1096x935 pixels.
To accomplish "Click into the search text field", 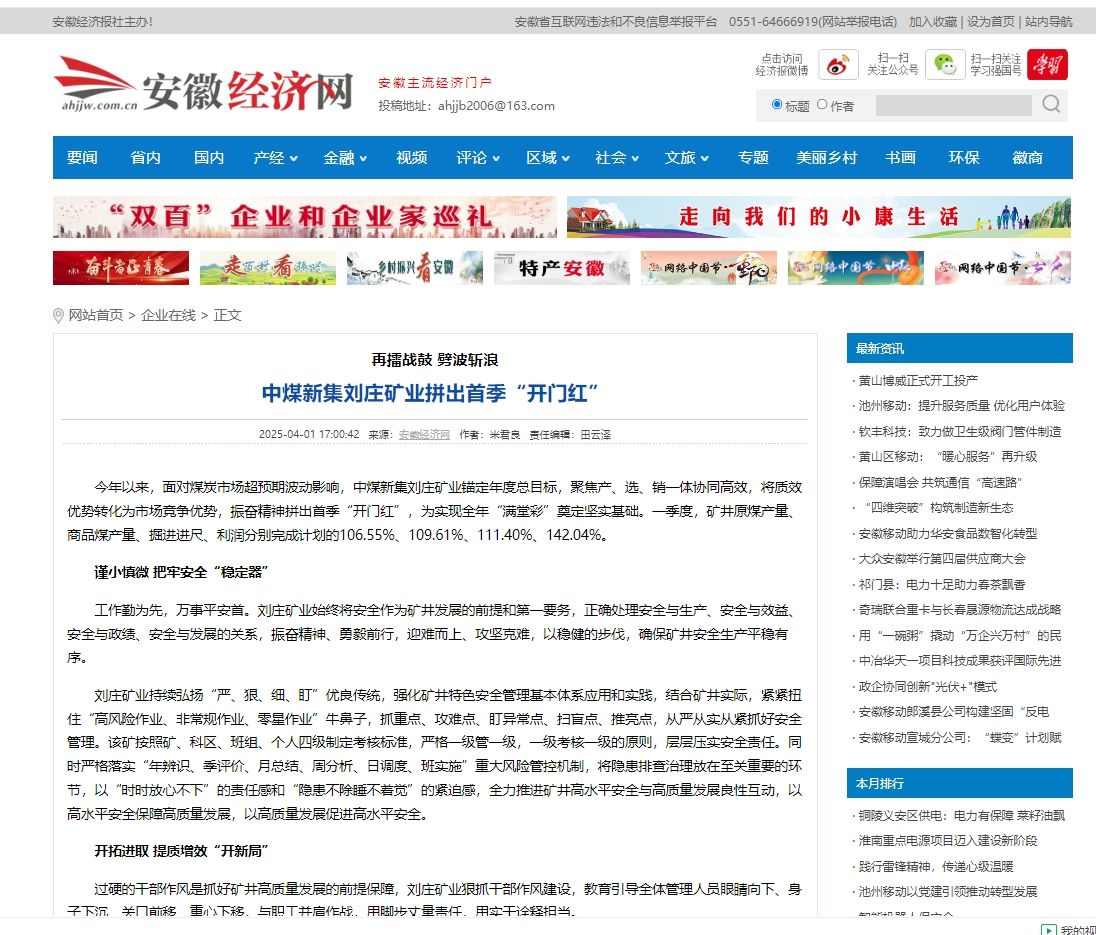I will pyautogui.click(x=953, y=106).
